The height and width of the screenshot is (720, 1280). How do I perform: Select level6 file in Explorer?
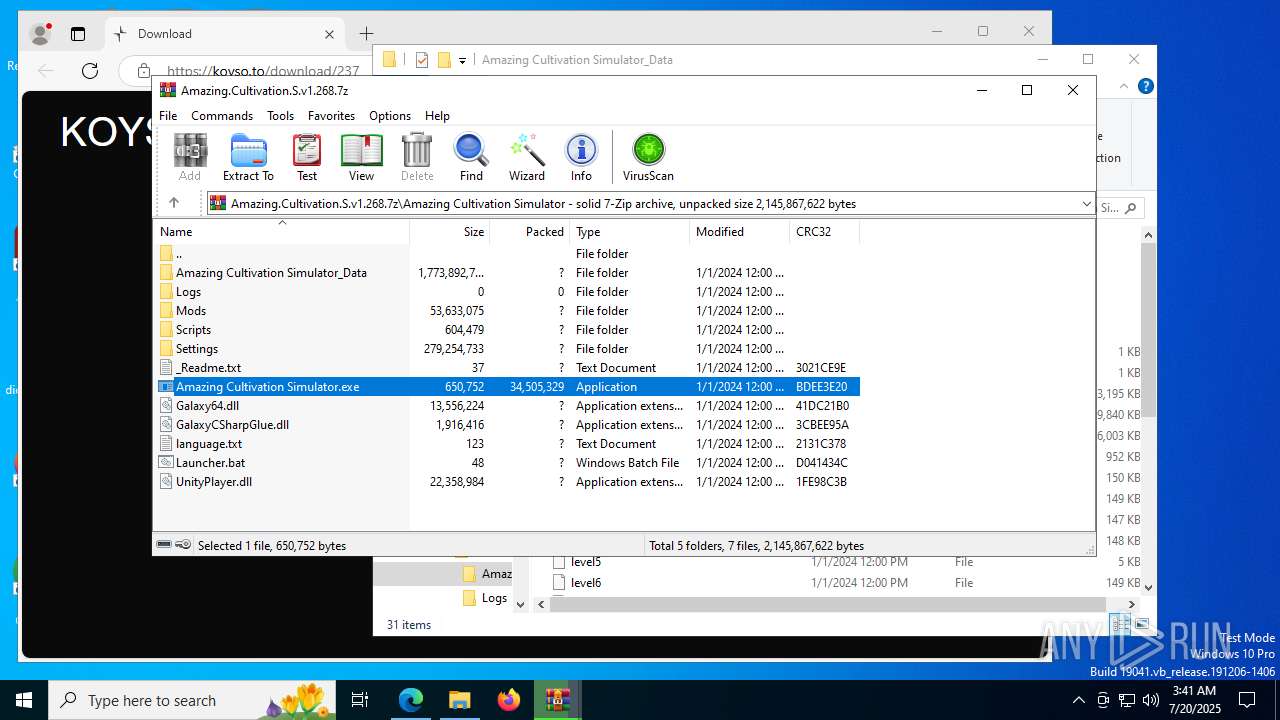[586, 583]
